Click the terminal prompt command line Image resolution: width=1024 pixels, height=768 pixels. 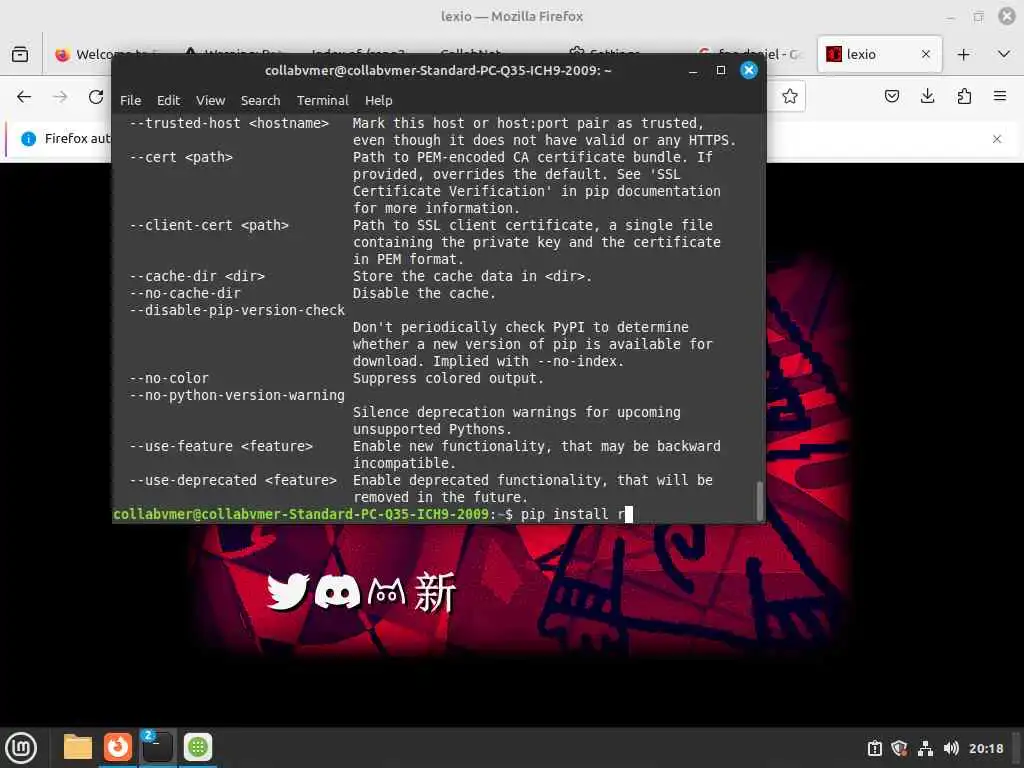point(373,515)
